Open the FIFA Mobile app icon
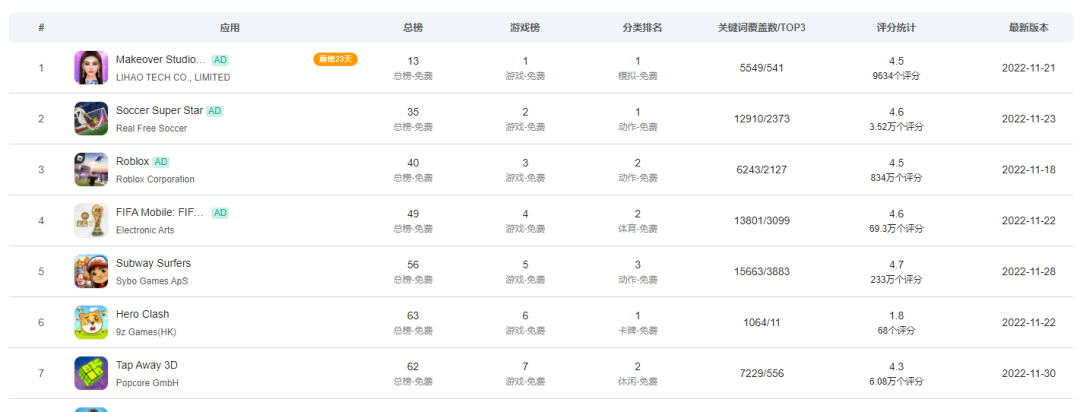The height and width of the screenshot is (412, 1080). click(x=91, y=220)
